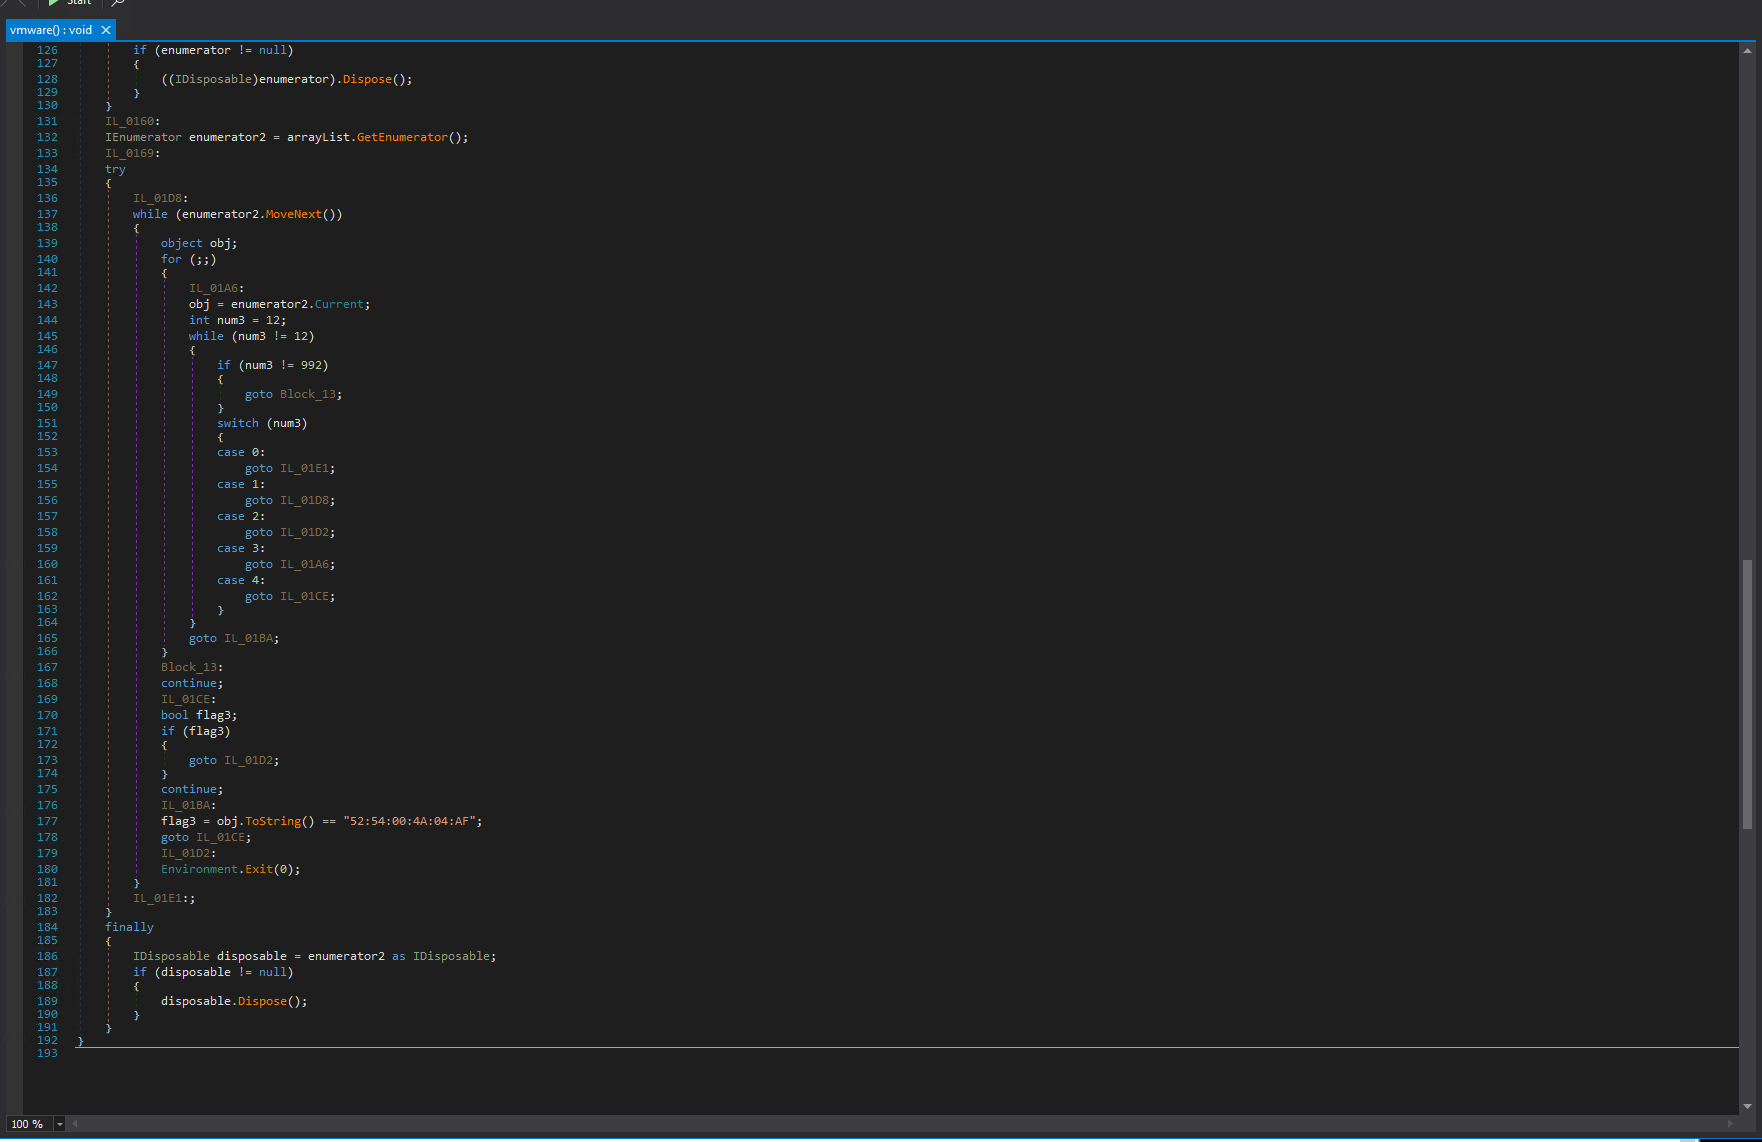This screenshot has height=1142, width=1762.
Task: Click "goto Block_13;" on line 149
Action: (x=294, y=394)
